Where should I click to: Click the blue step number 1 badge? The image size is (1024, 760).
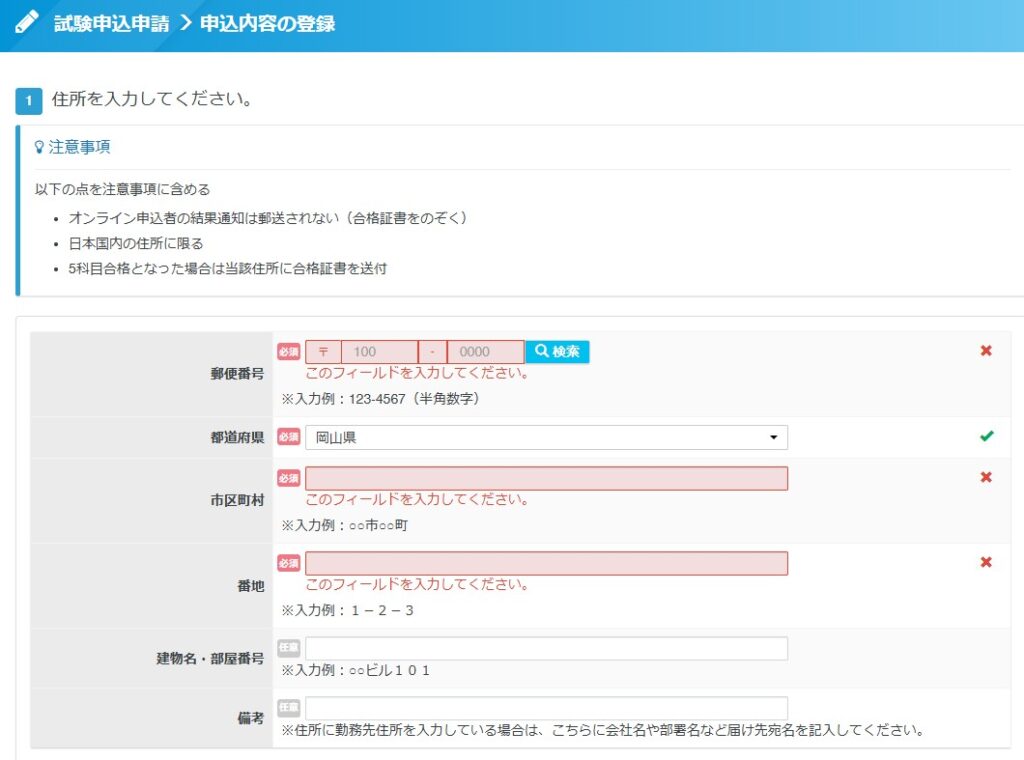click(x=29, y=101)
